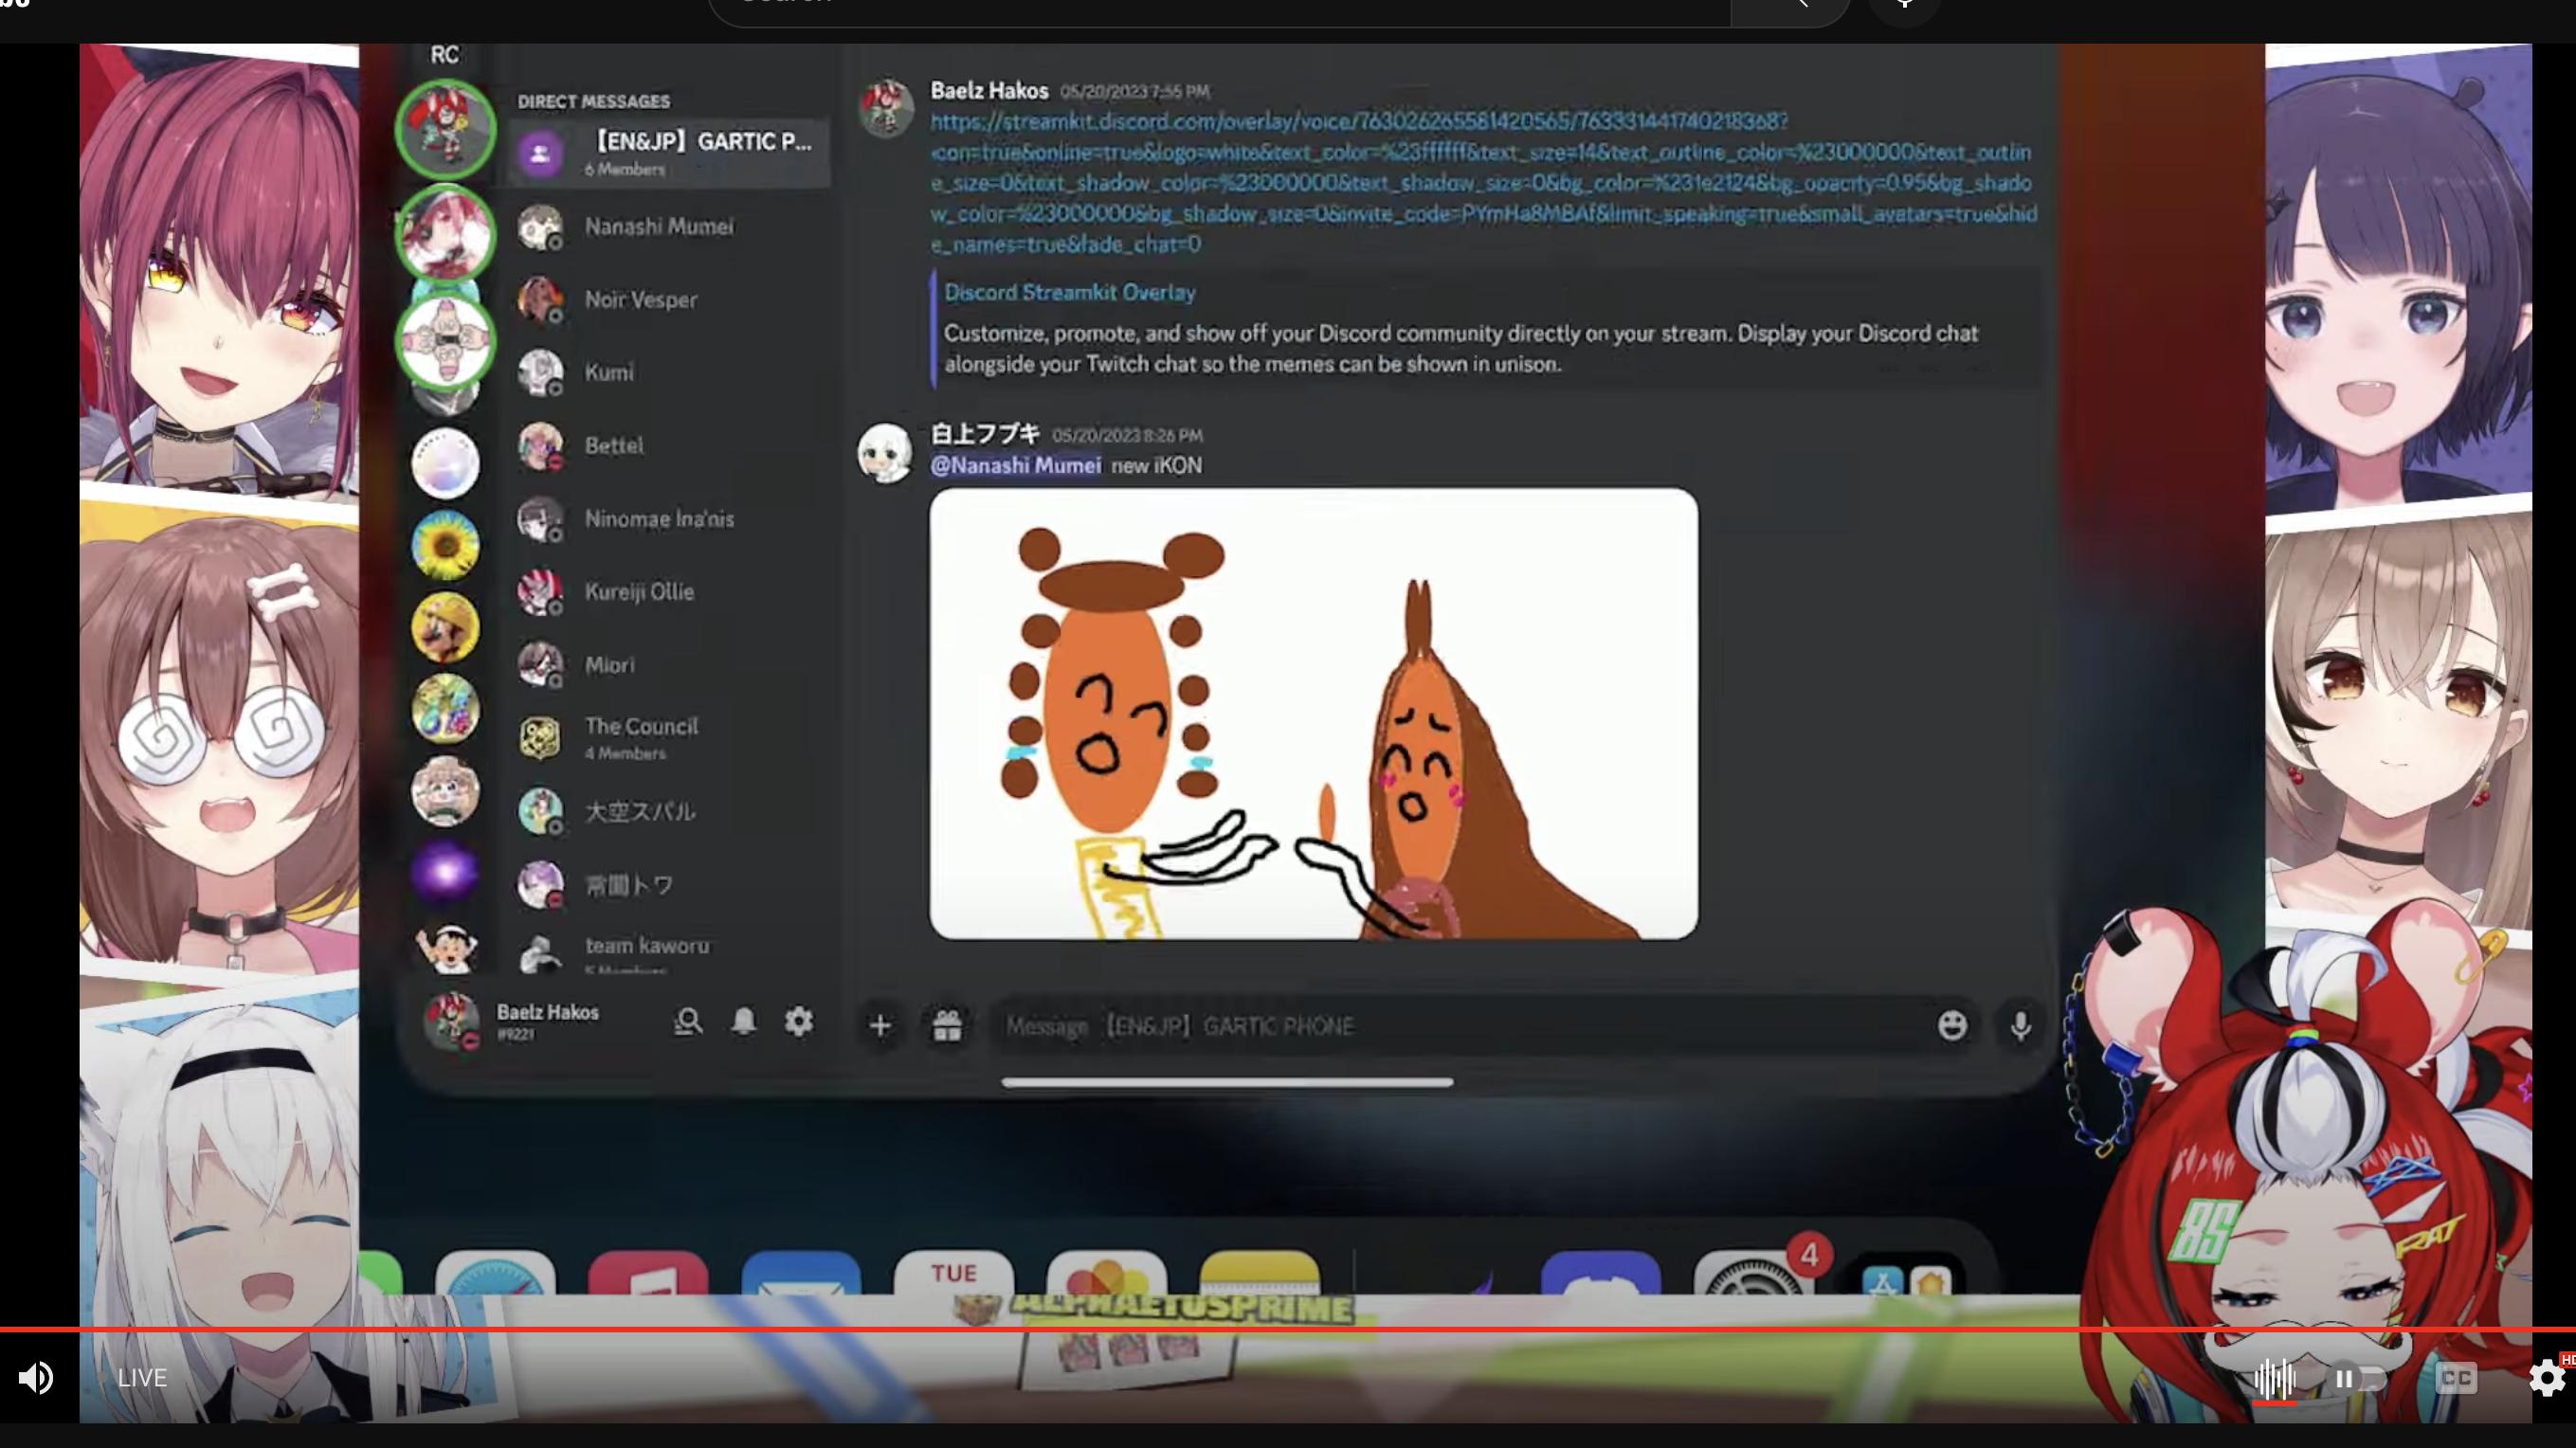Open the streamkit.discord.com overlay URL
2576x1448 pixels.
1483,183
